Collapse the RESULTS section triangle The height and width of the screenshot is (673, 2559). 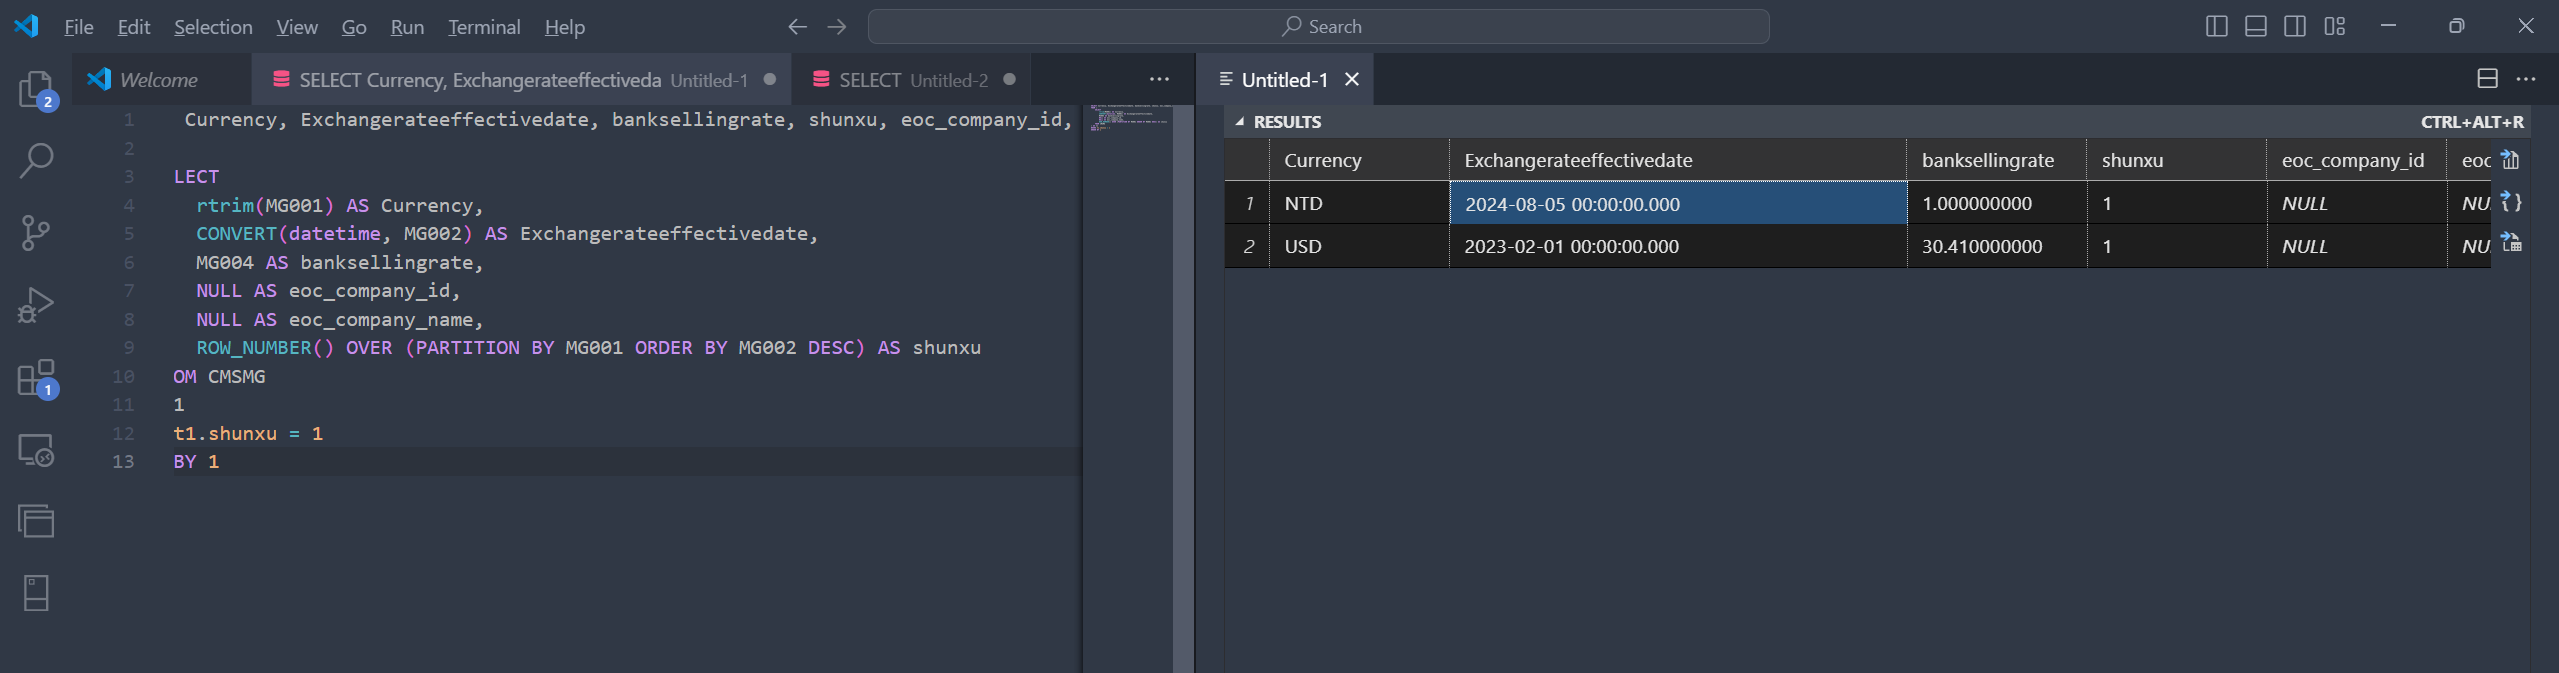pyautogui.click(x=1240, y=122)
